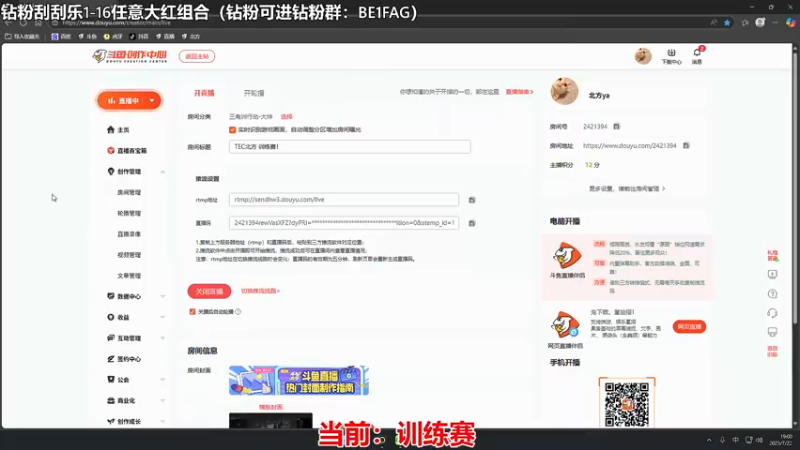Open the 抖音 bookmark in bookmarks bar
The height and width of the screenshot is (450, 800).
click(x=139, y=37)
